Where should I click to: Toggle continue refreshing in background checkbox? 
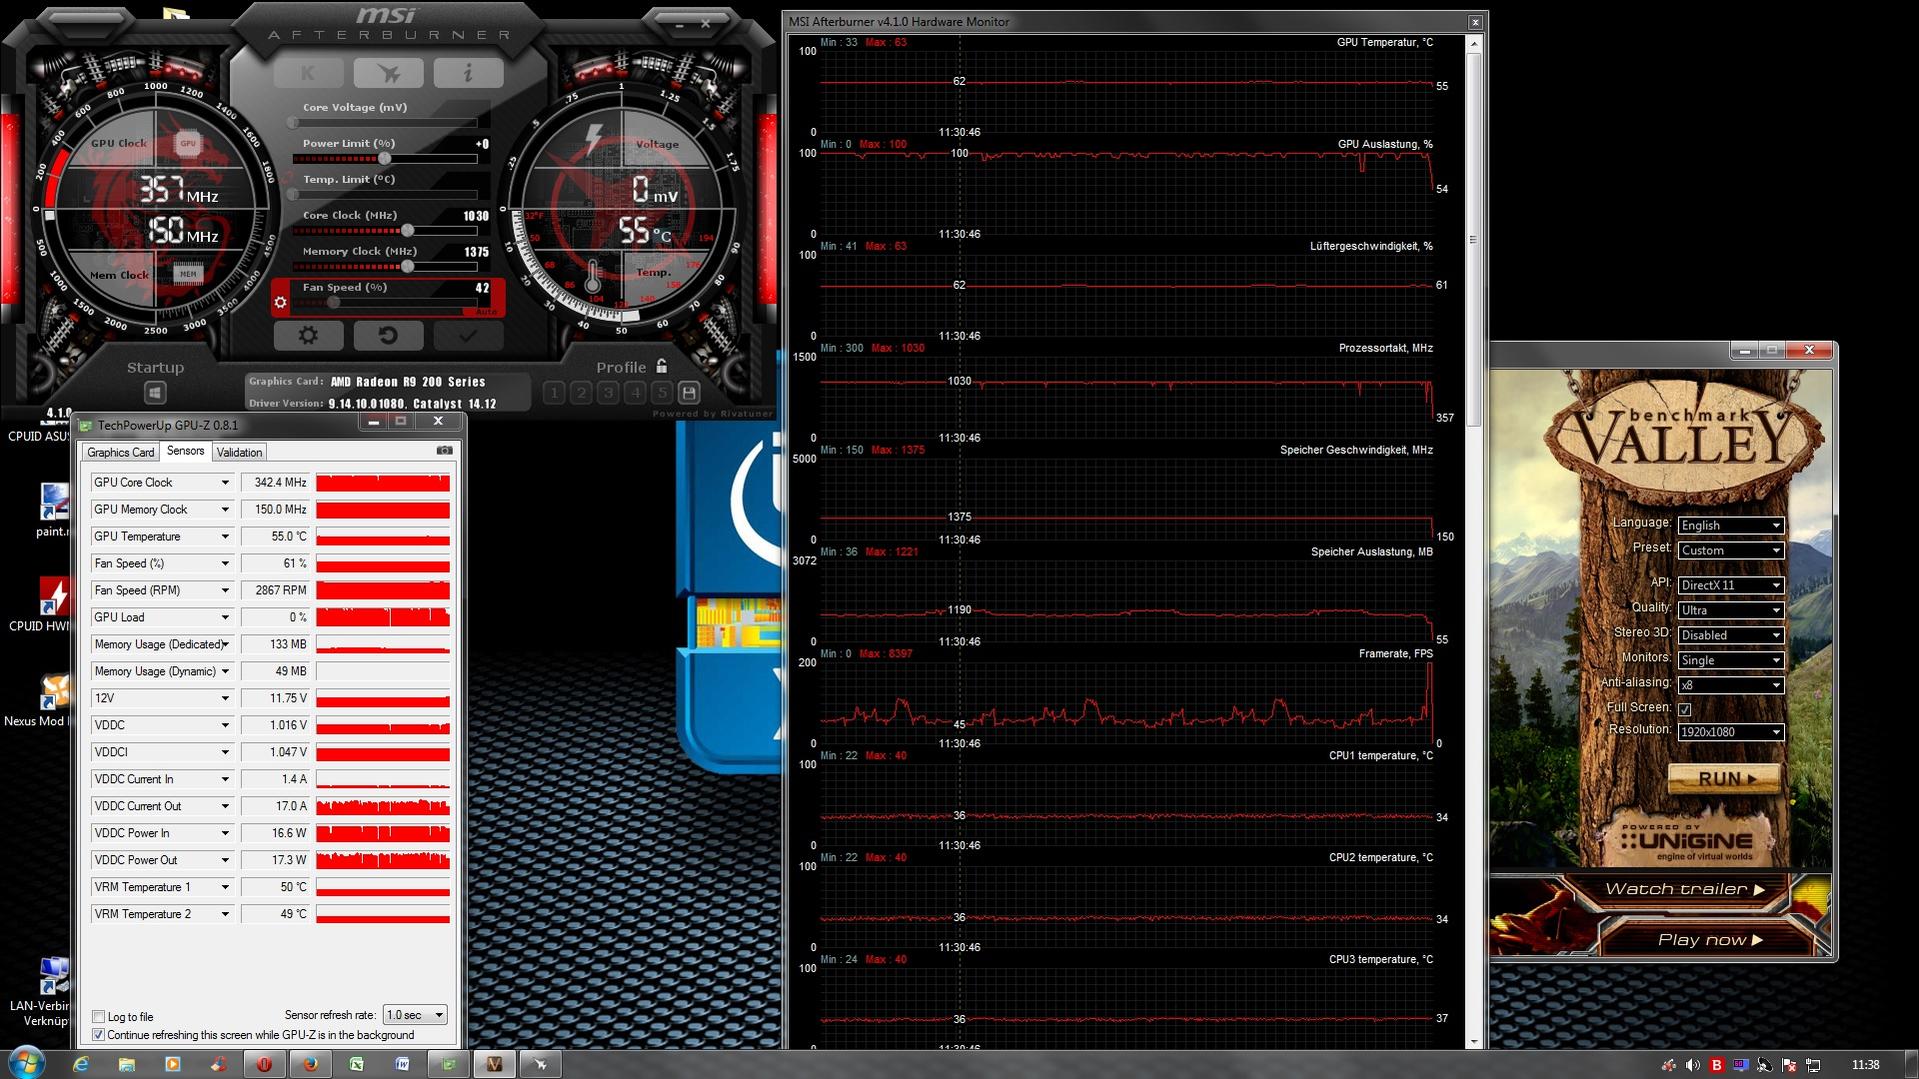(99, 1034)
